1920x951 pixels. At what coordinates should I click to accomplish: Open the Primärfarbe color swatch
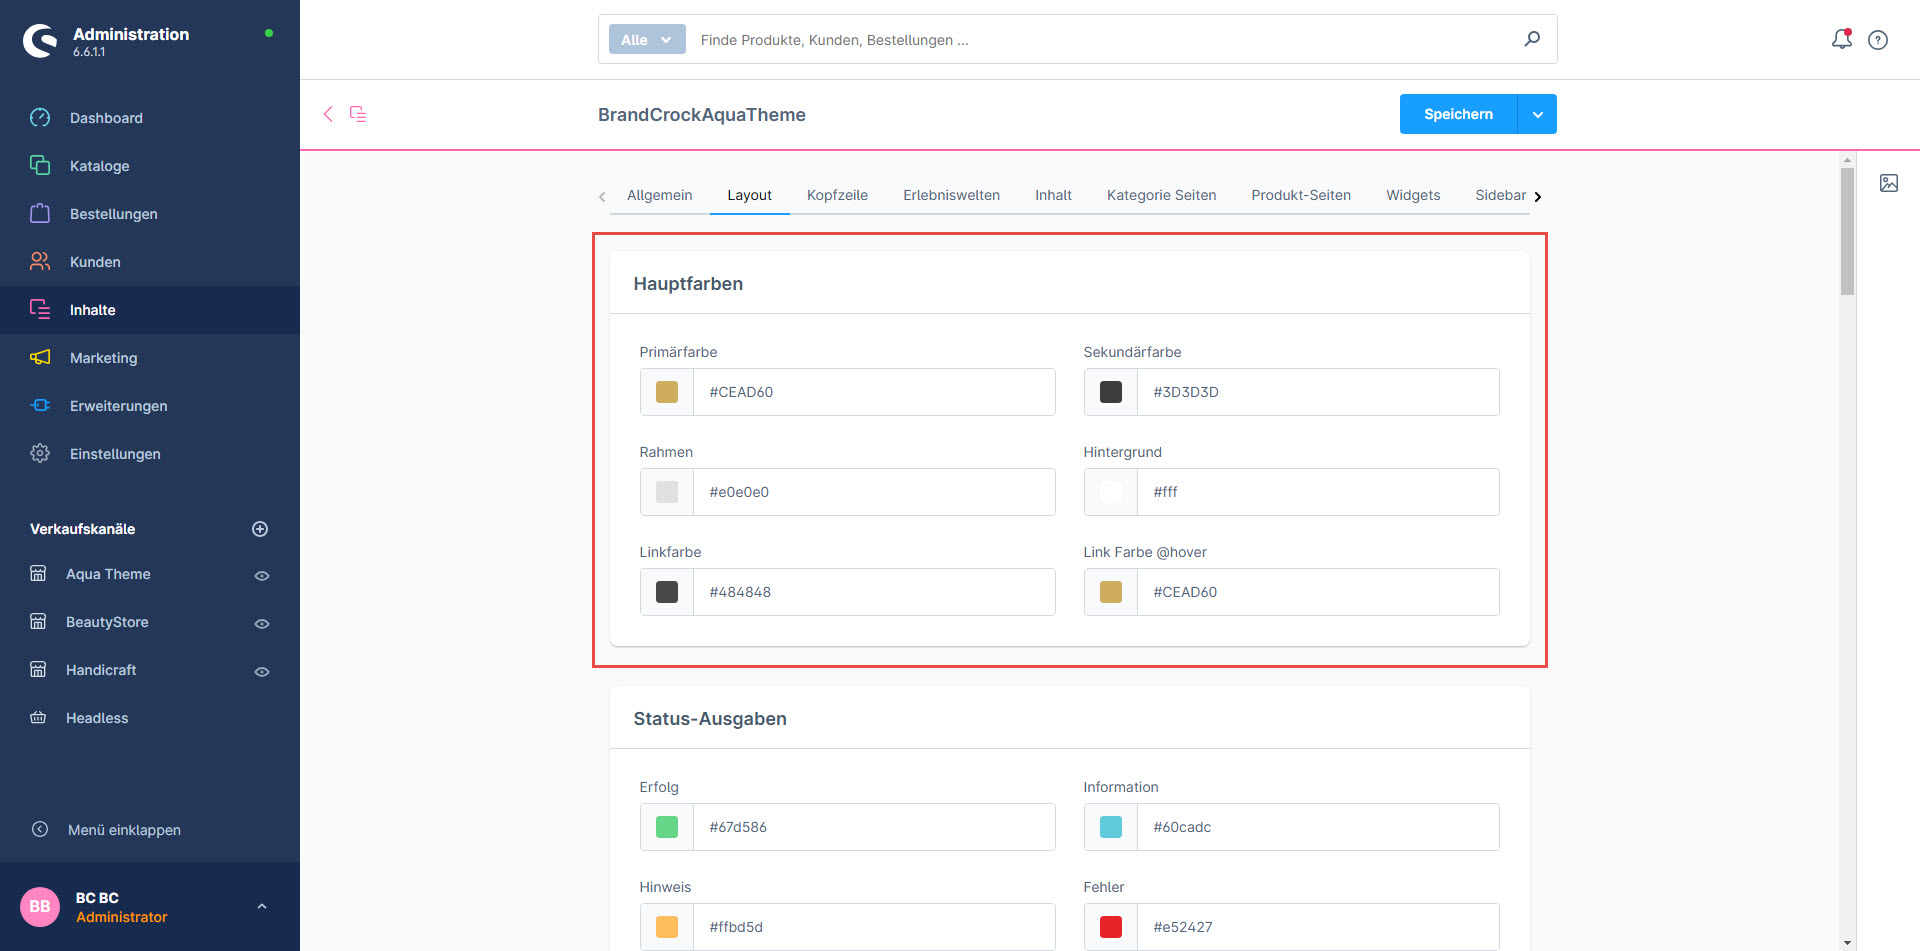[x=667, y=392]
